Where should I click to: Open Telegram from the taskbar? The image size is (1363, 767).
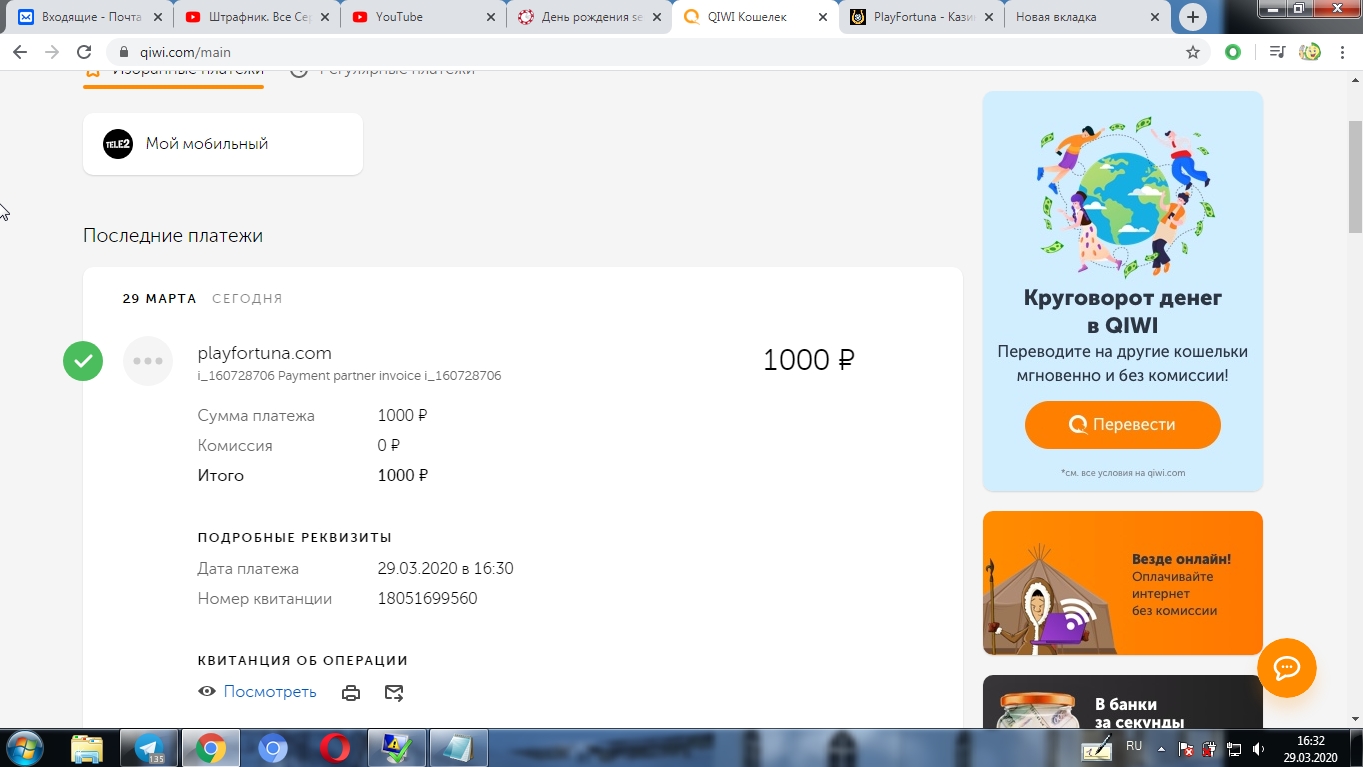149,748
